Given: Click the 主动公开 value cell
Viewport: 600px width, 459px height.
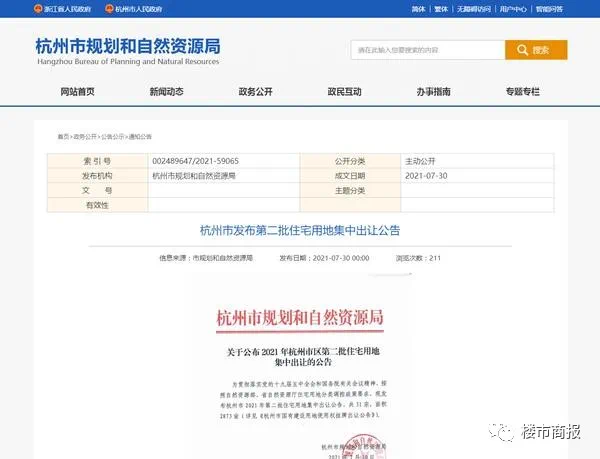Looking at the screenshot, I should click(477, 161).
